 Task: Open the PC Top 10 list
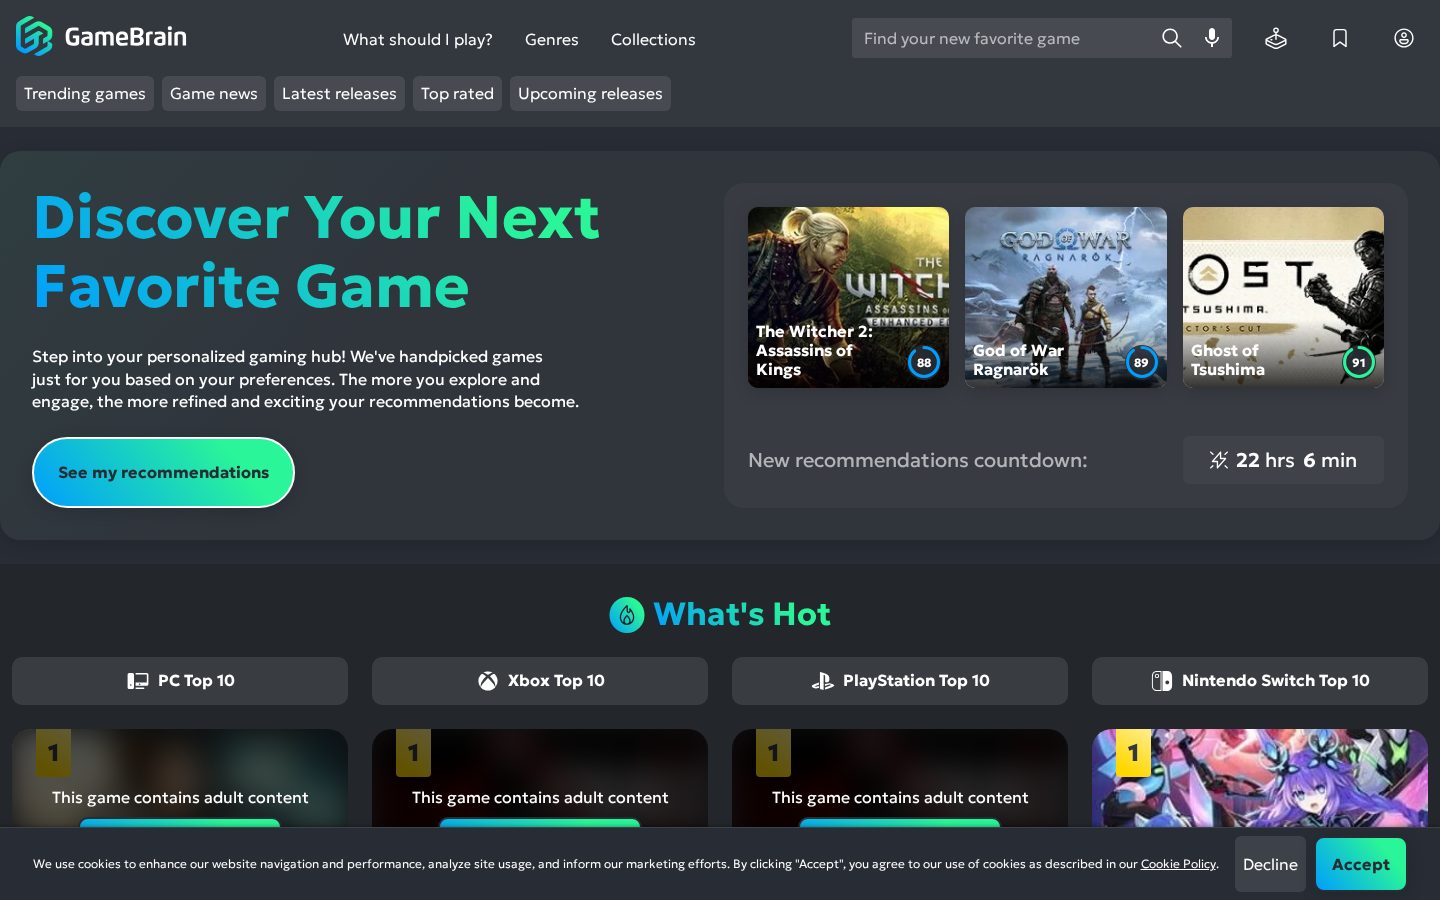tap(180, 681)
